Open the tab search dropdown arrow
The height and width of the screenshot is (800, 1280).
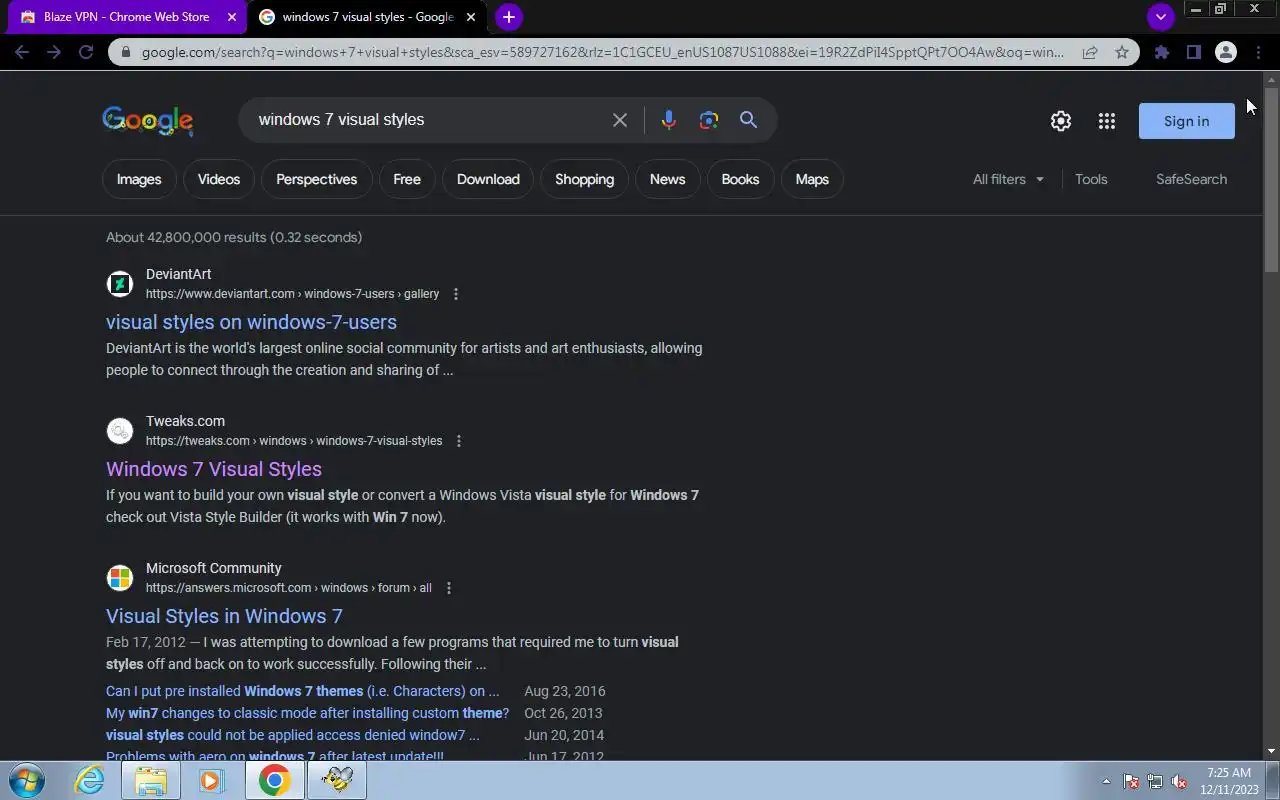click(x=1160, y=17)
